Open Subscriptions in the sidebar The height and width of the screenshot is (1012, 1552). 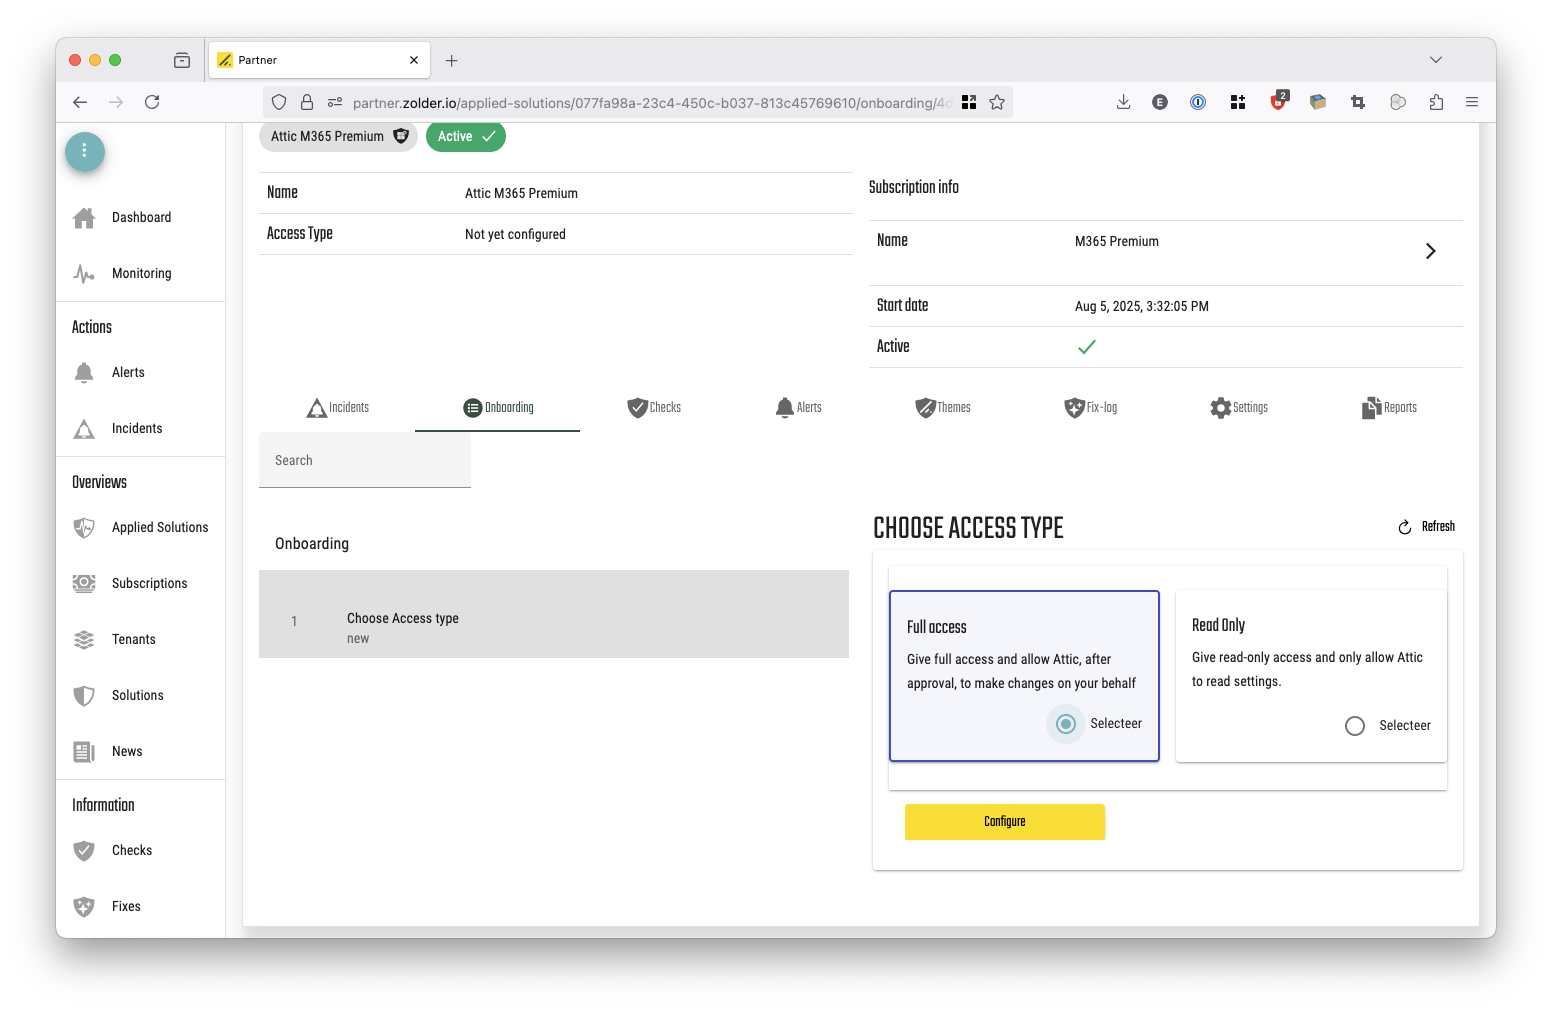pos(148,584)
